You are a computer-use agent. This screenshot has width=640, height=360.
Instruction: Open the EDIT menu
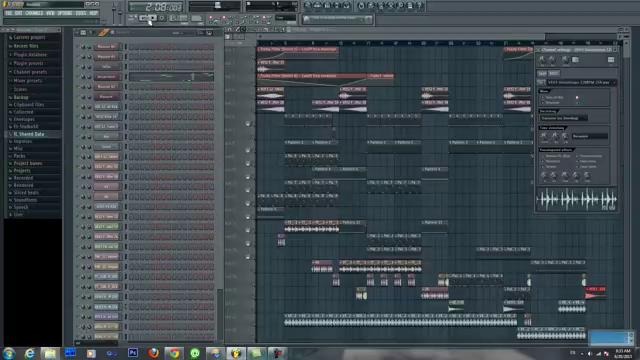coord(18,13)
